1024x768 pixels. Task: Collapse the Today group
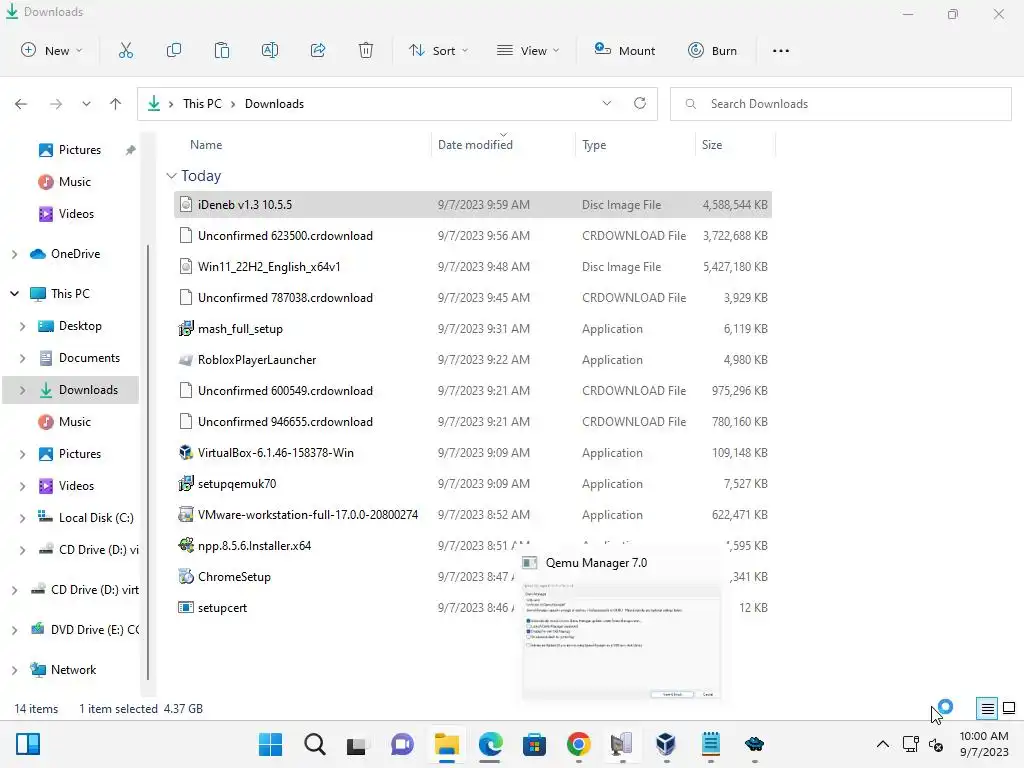171,176
